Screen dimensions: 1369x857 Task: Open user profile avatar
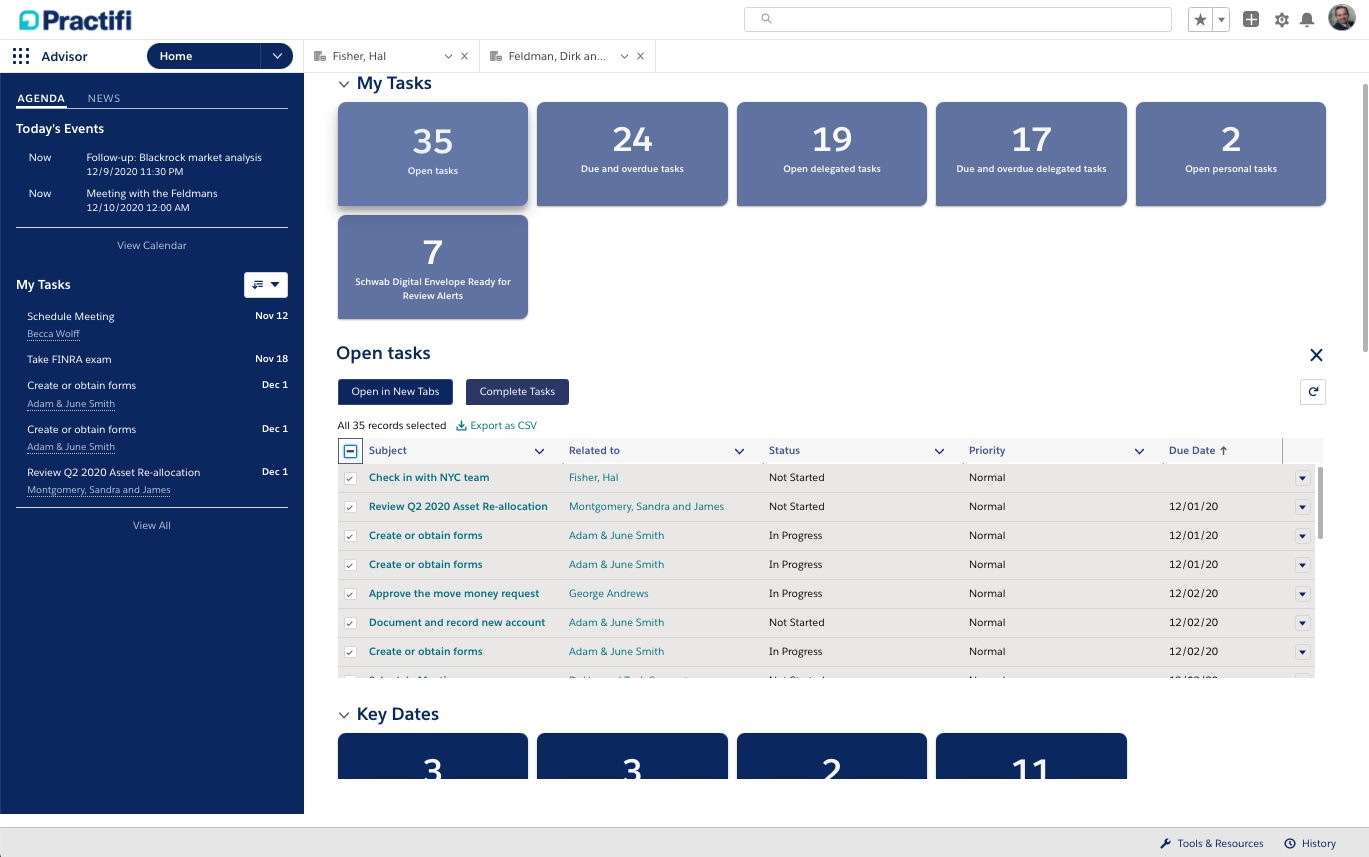(x=1341, y=18)
